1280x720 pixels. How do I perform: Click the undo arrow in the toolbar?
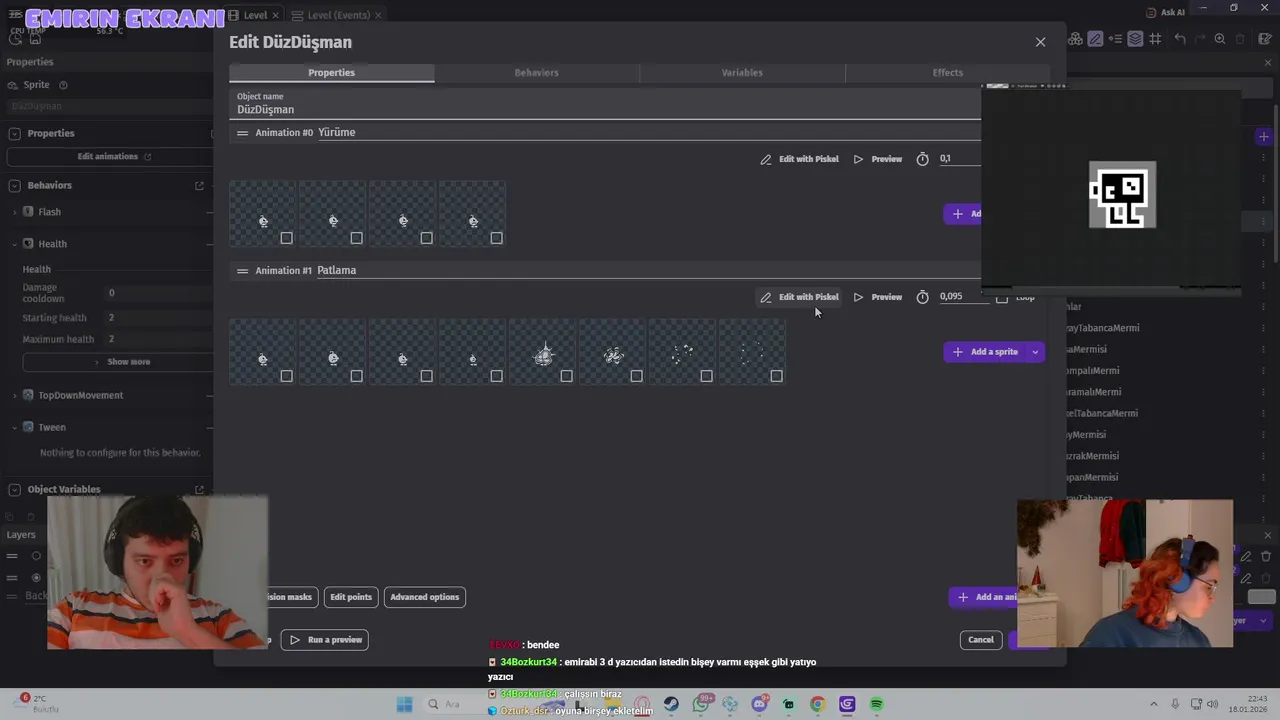click(1180, 39)
